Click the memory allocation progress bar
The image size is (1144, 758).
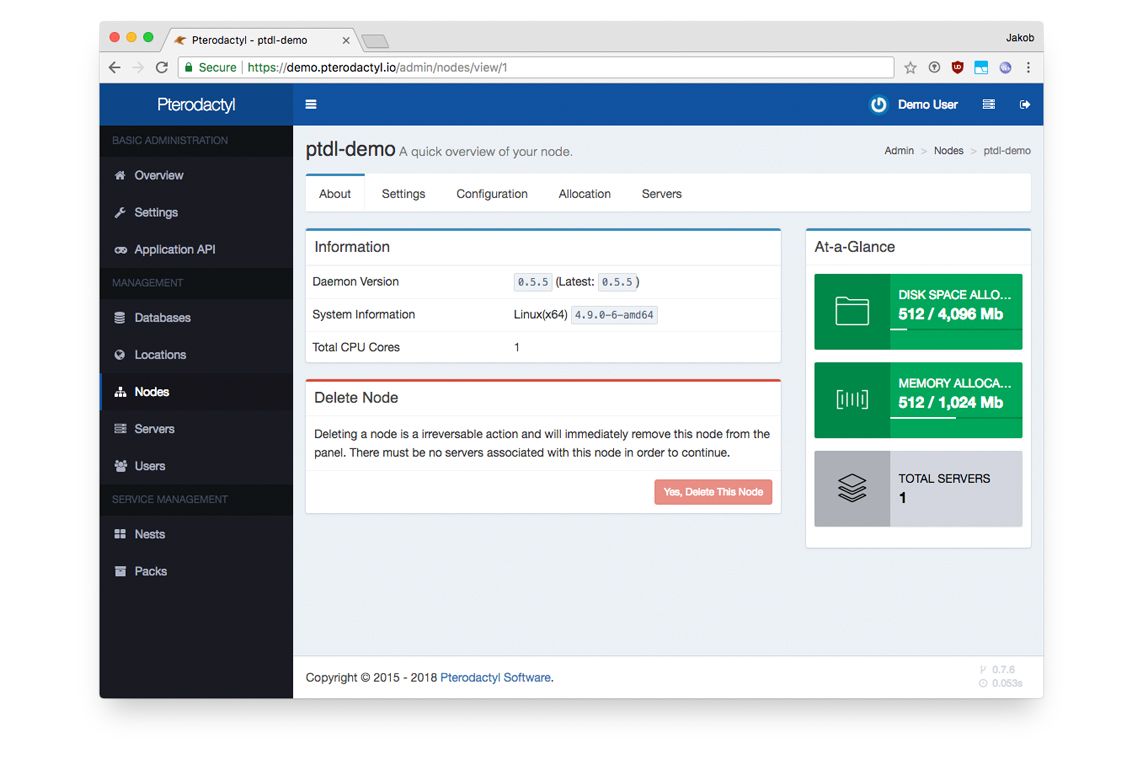tap(956, 418)
